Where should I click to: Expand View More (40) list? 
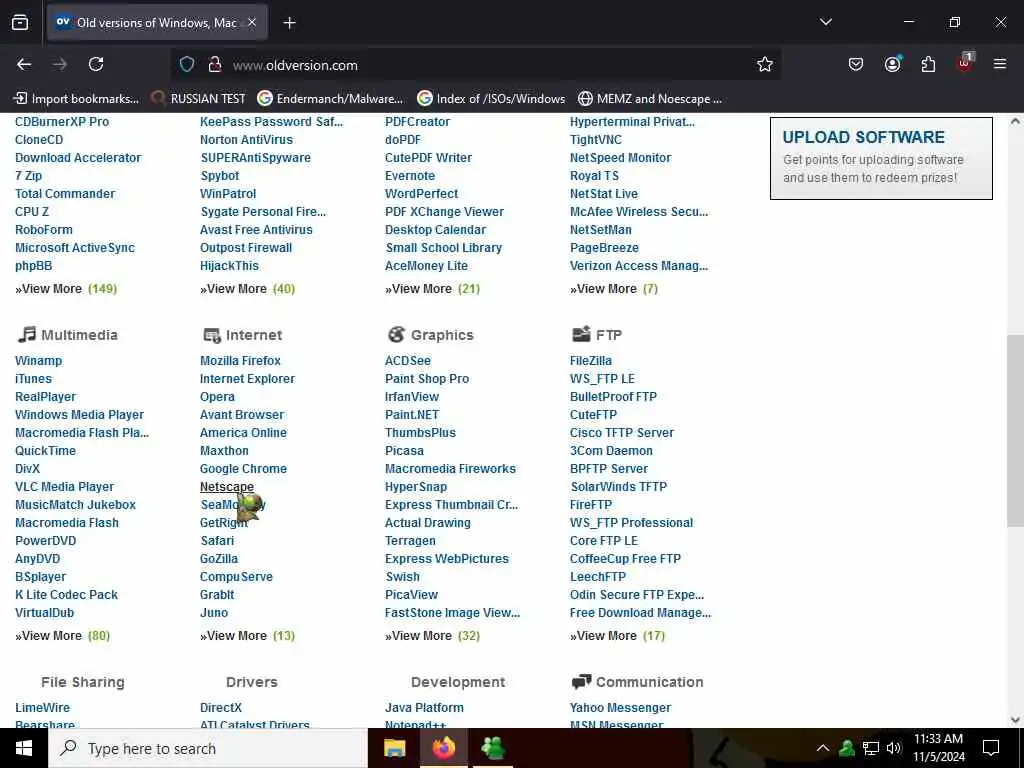(x=248, y=289)
